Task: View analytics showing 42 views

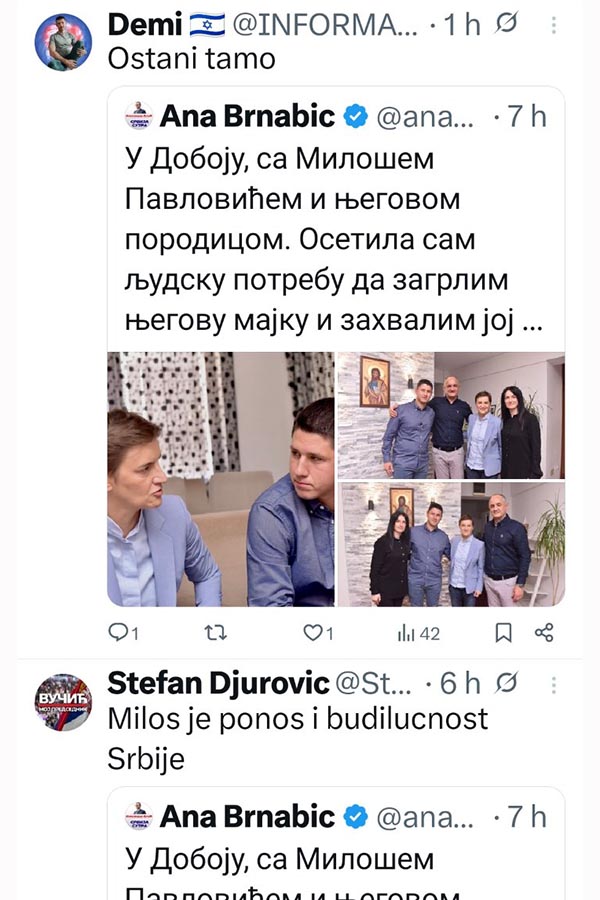Action: point(419,633)
